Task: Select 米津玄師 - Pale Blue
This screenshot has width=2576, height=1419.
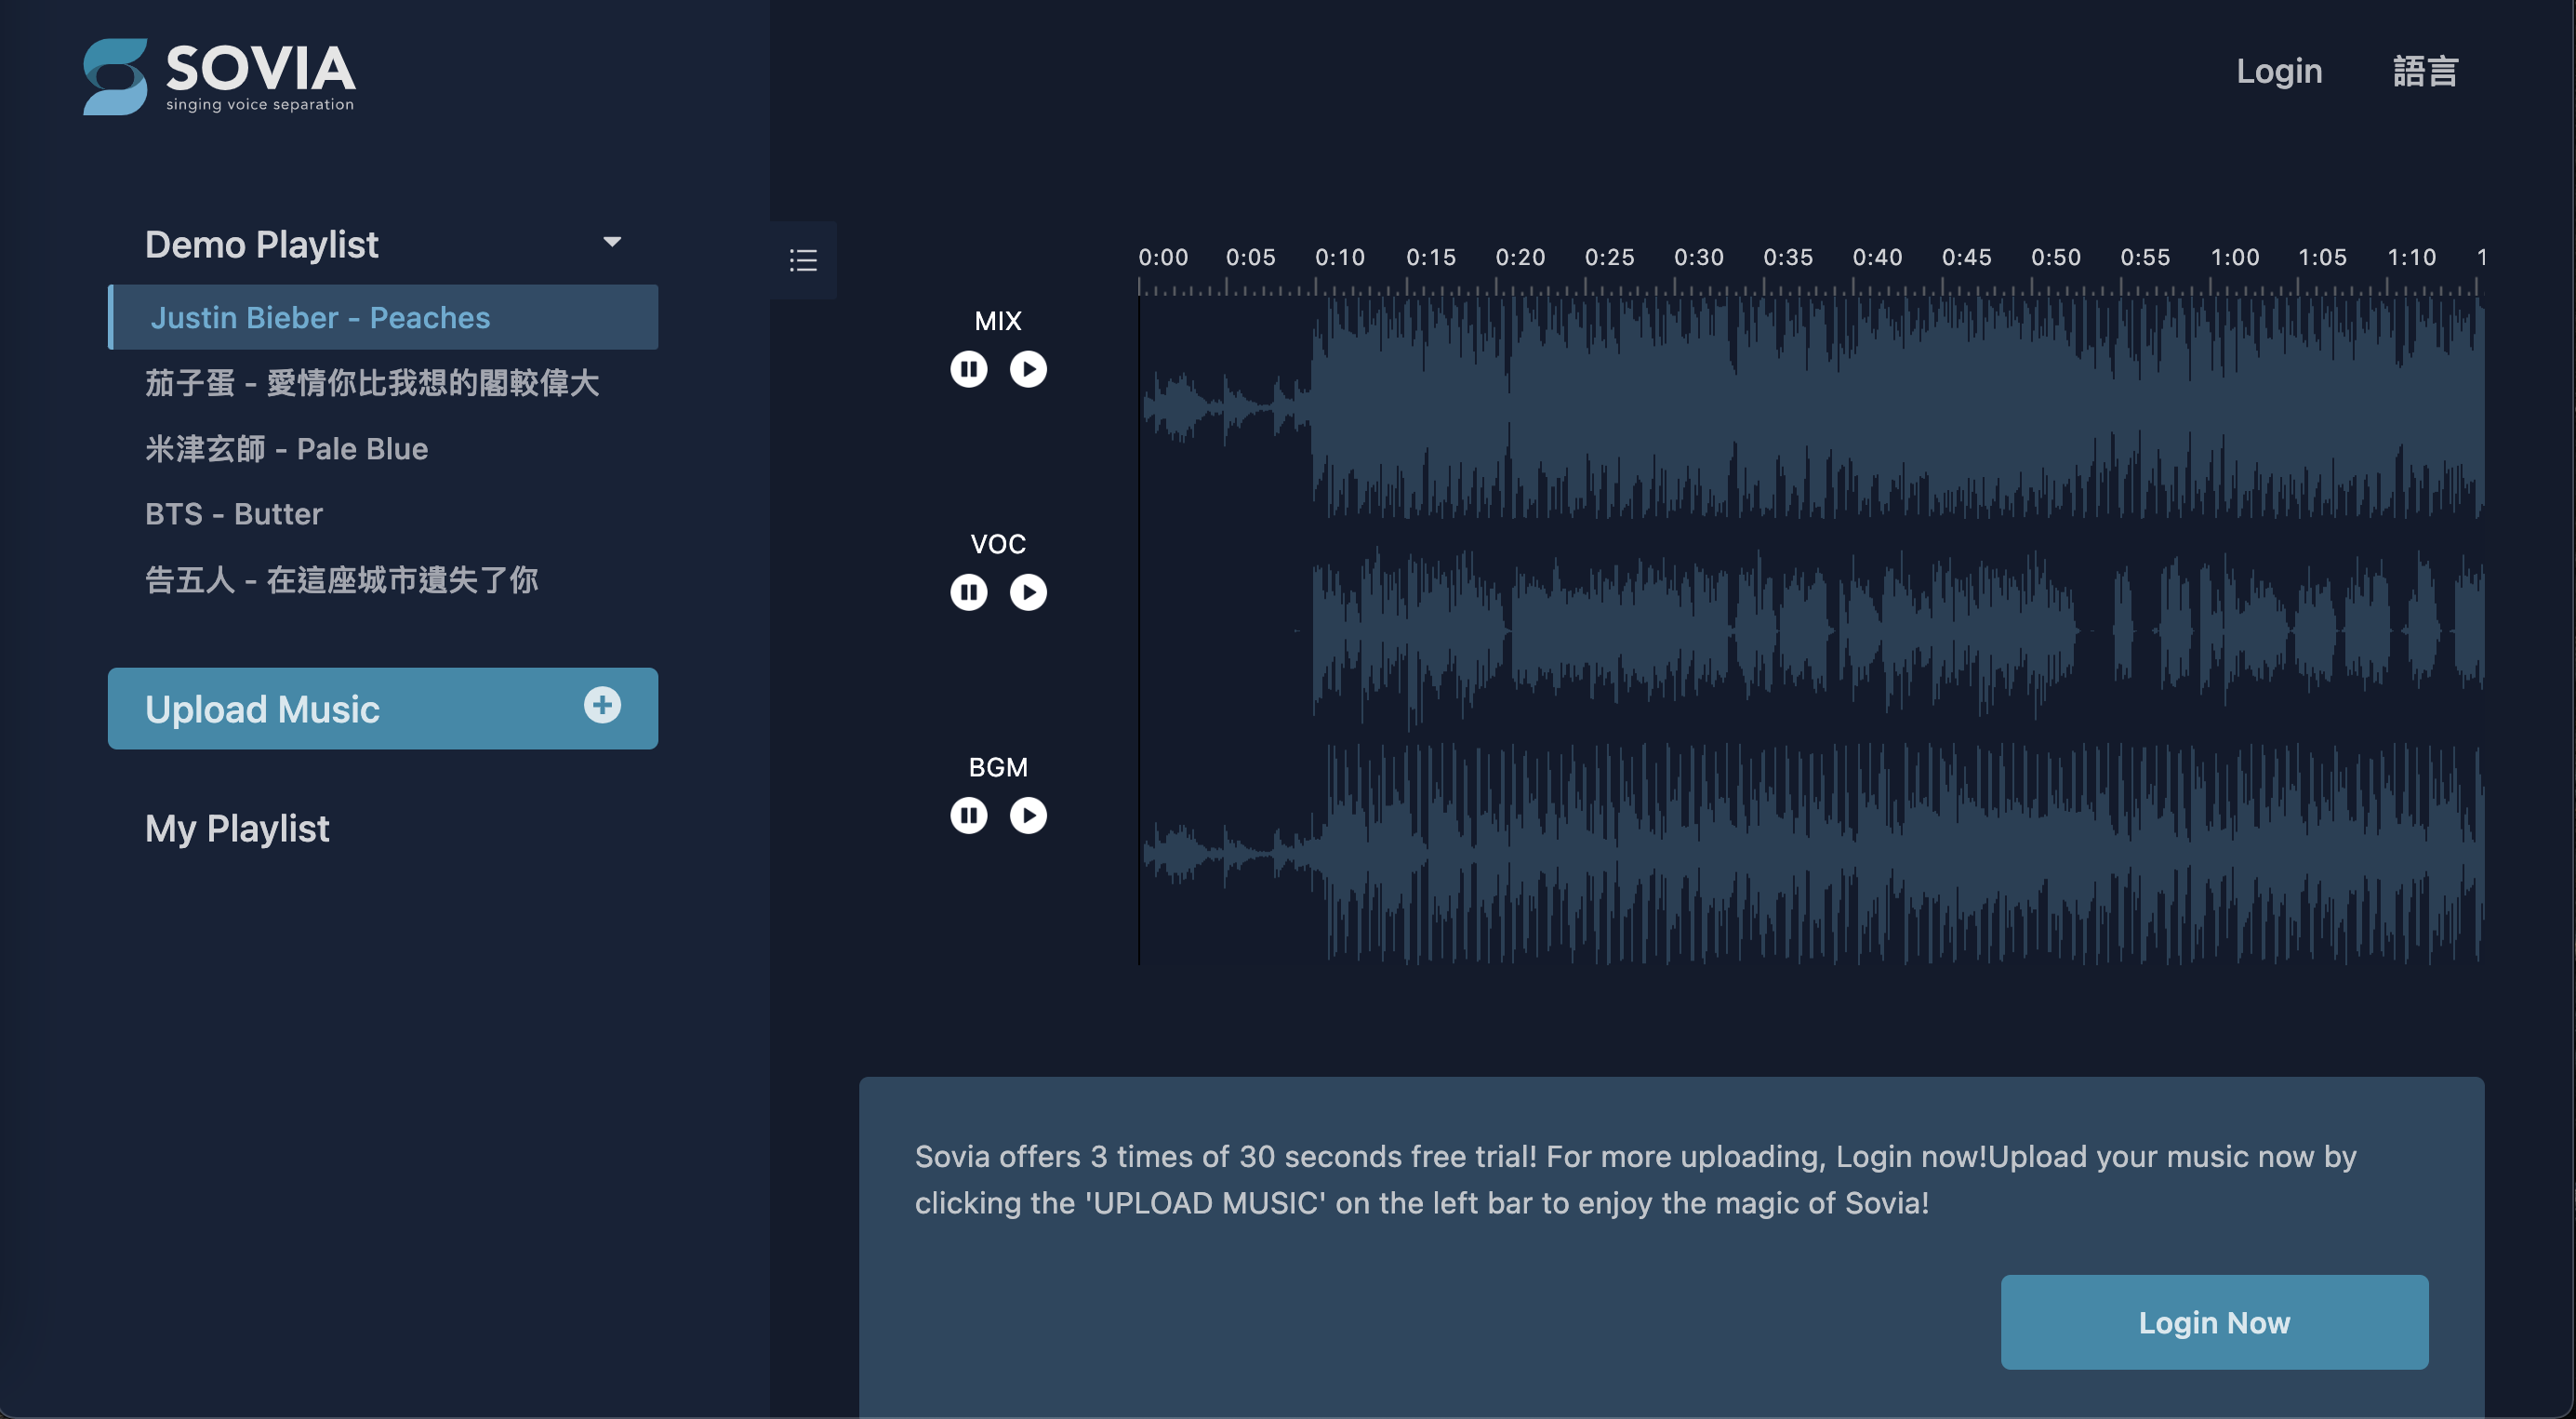Action: [286, 449]
